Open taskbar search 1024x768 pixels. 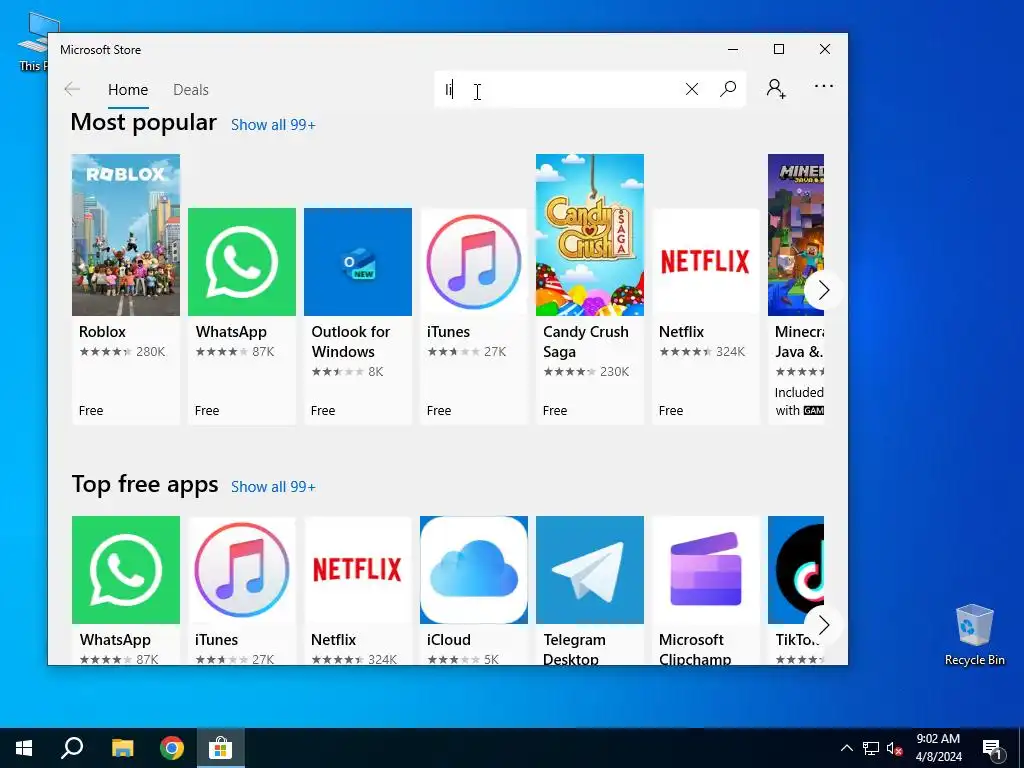[72, 748]
